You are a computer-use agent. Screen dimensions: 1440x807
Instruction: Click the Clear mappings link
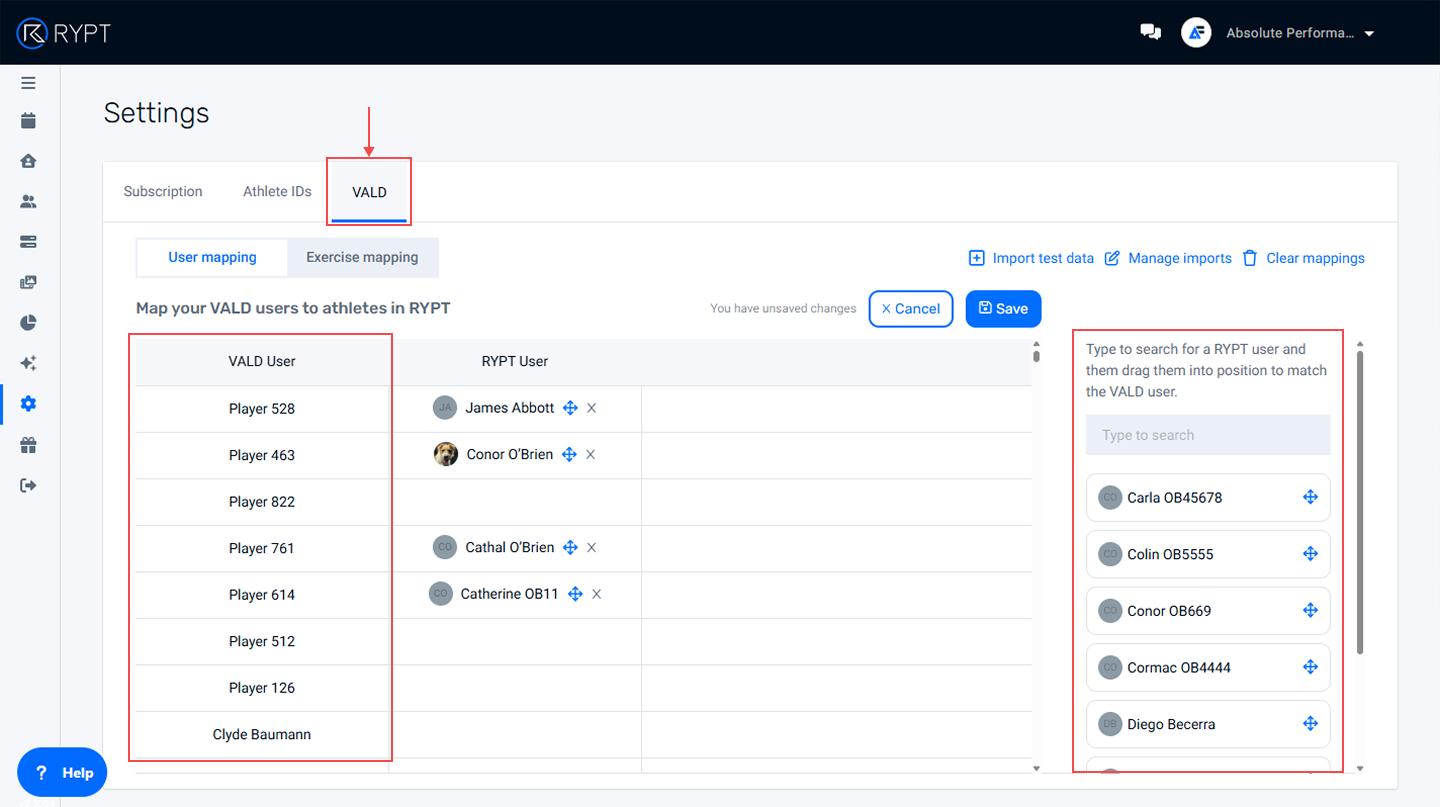coord(1303,258)
